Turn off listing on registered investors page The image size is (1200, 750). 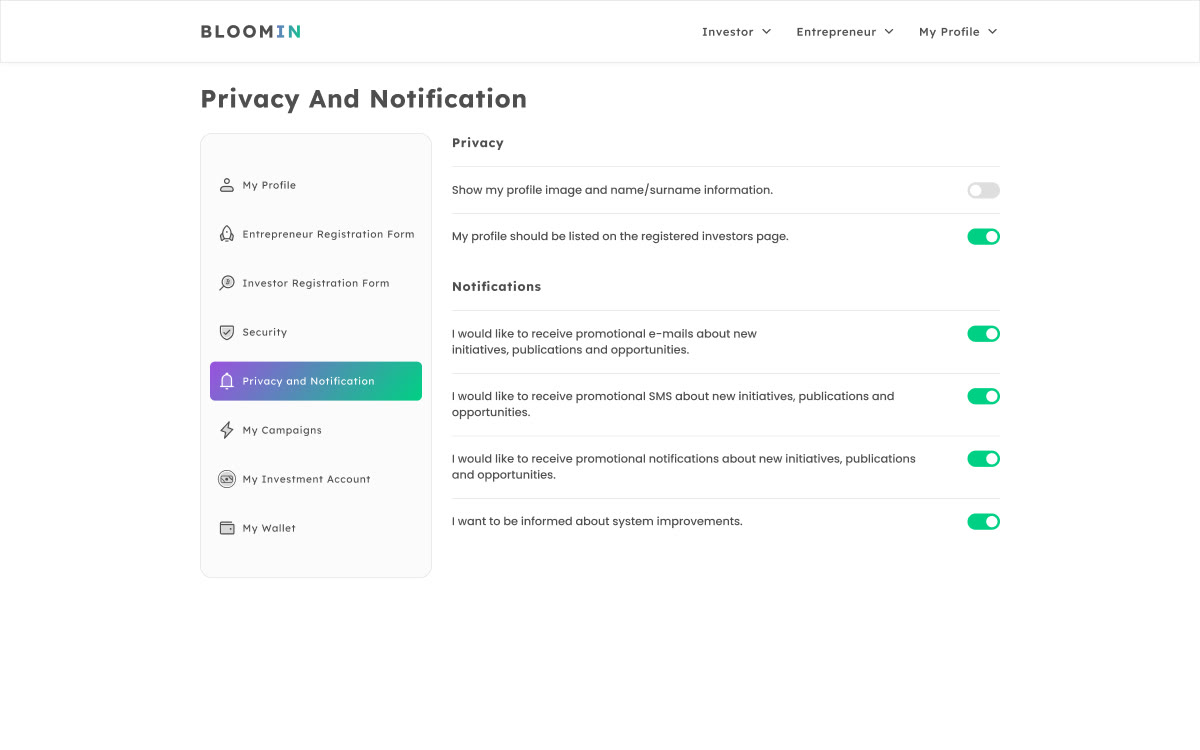pos(983,237)
